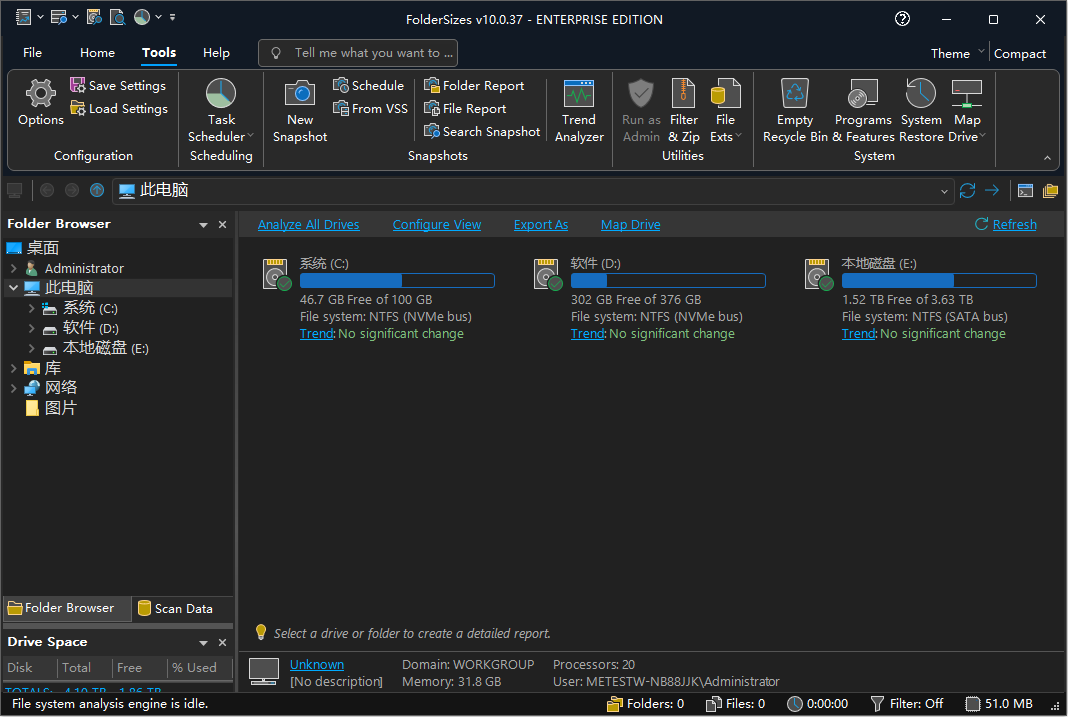Viewport: 1068px width, 717px height.
Task: Open the Theme dropdown
Action: 957,54
